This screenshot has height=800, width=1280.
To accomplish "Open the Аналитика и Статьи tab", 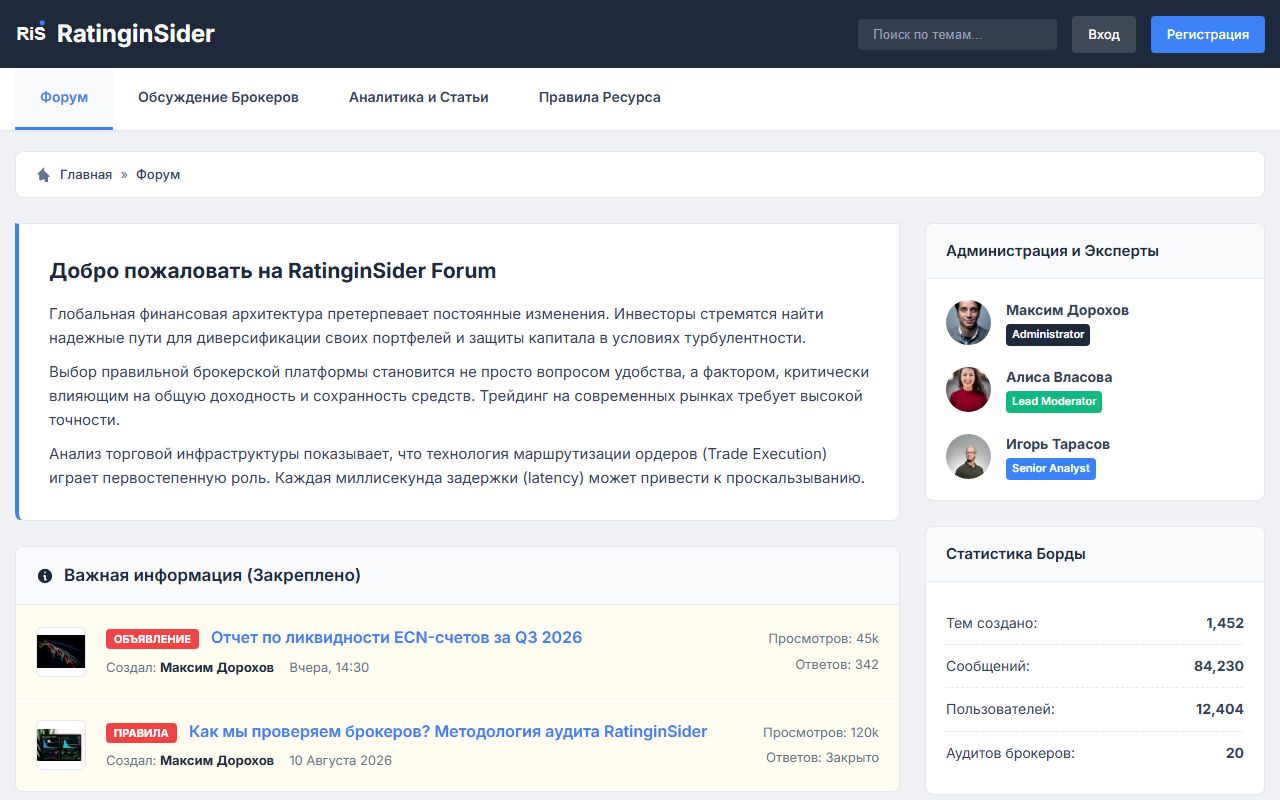I will [x=419, y=98].
